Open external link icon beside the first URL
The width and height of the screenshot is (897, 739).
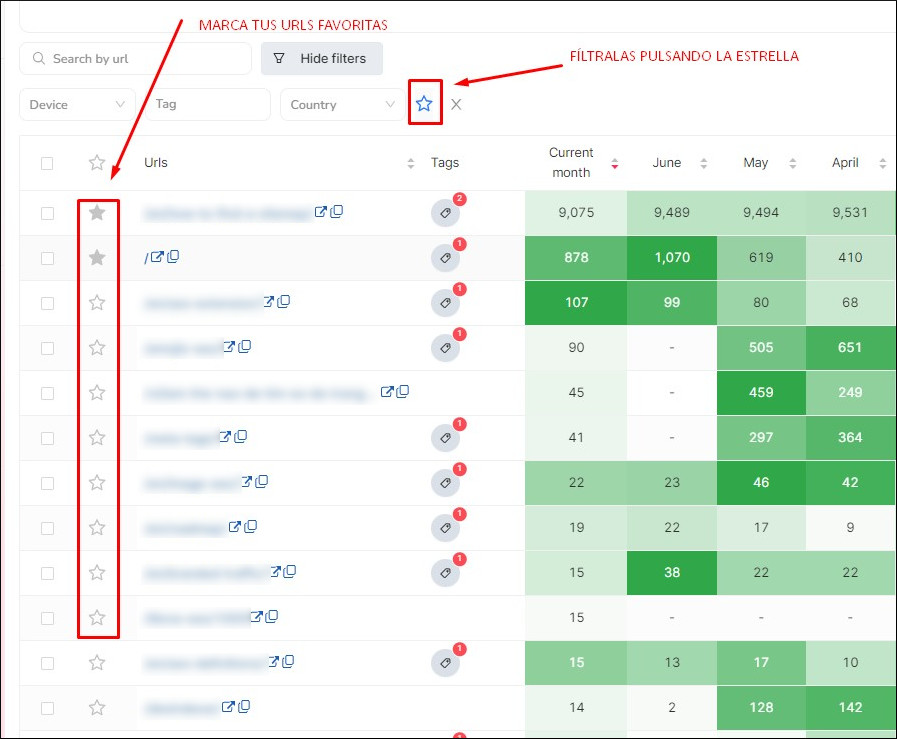[x=319, y=212]
